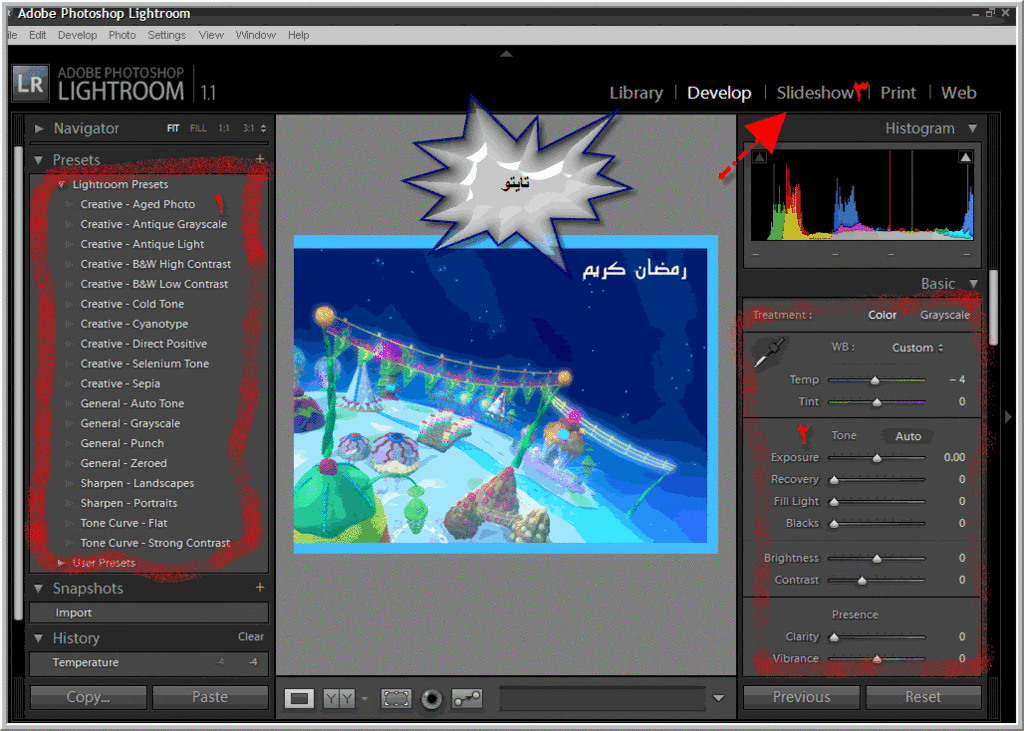
Task: Open toolbar options dropdown arrow
Action: 718,698
